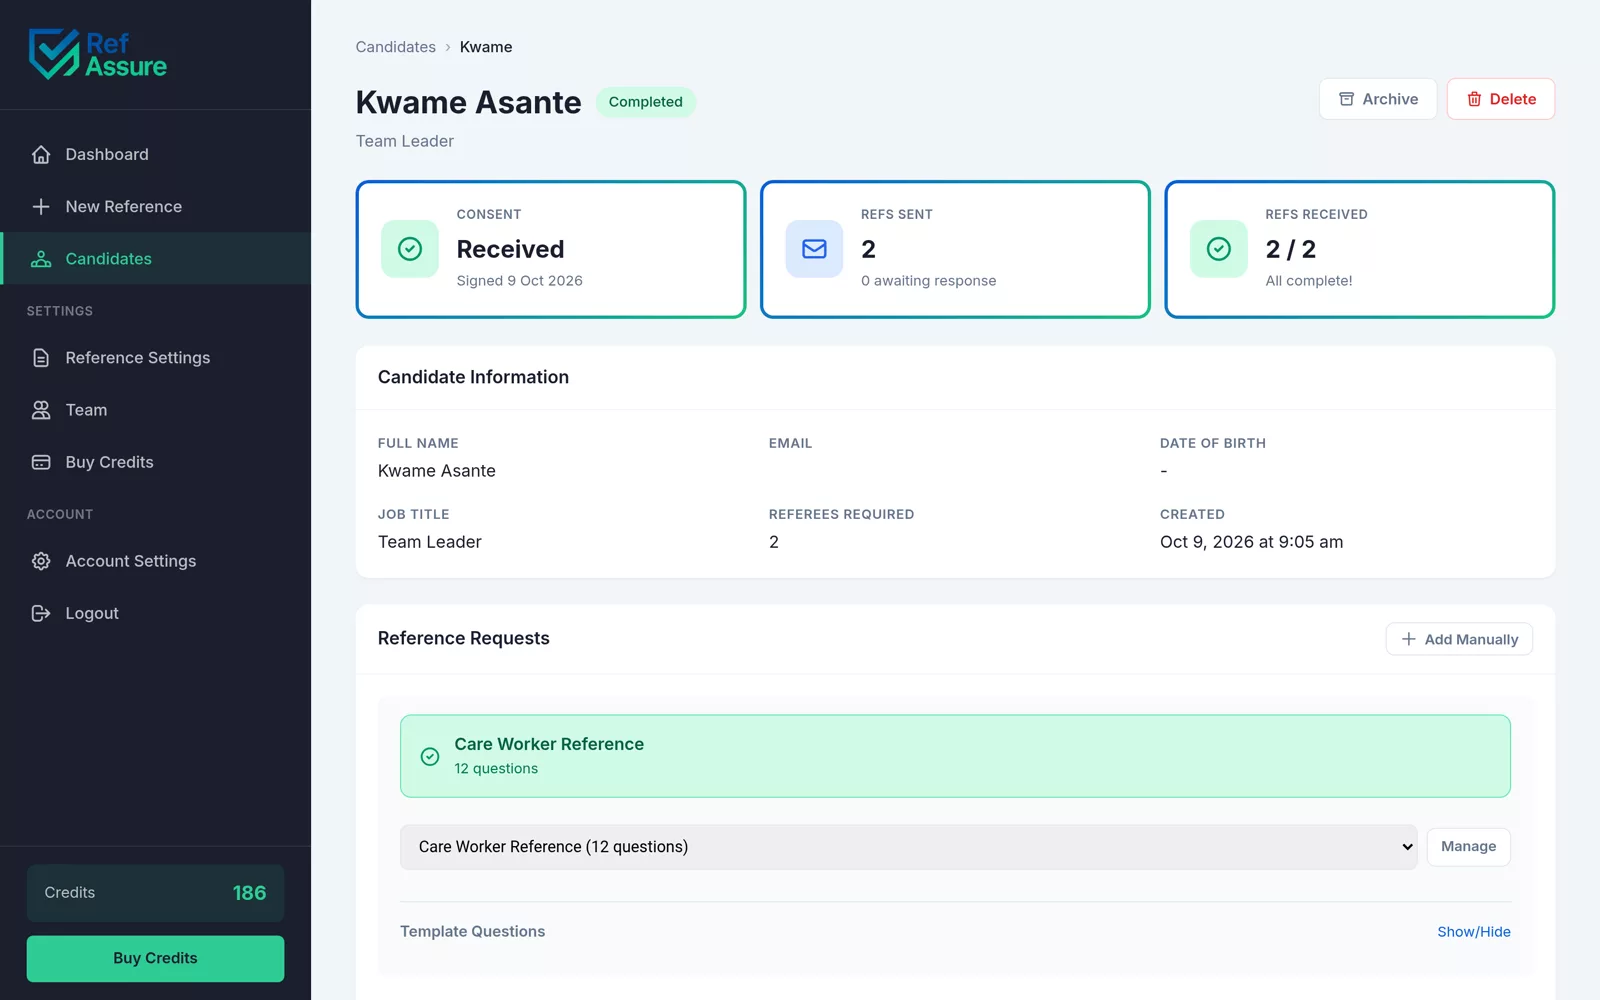The image size is (1600, 1000).
Task: Open the Care Worker Reference template dropdown
Action: (908, 847)
